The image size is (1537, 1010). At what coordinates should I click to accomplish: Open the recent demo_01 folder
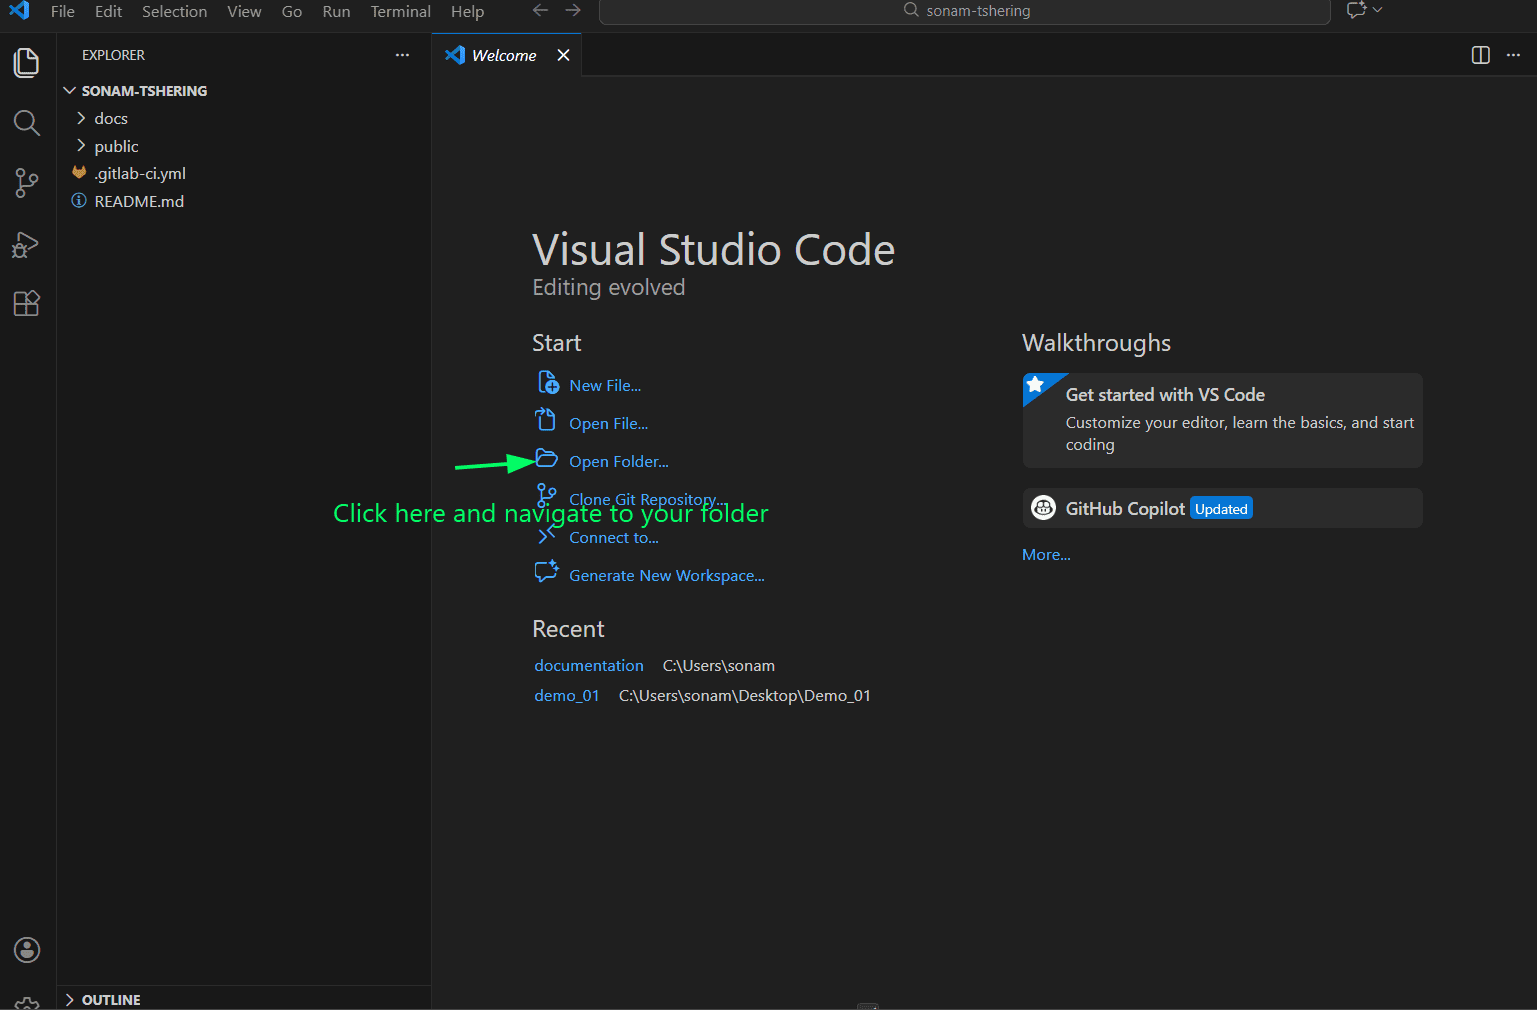[x=566, y=696]
